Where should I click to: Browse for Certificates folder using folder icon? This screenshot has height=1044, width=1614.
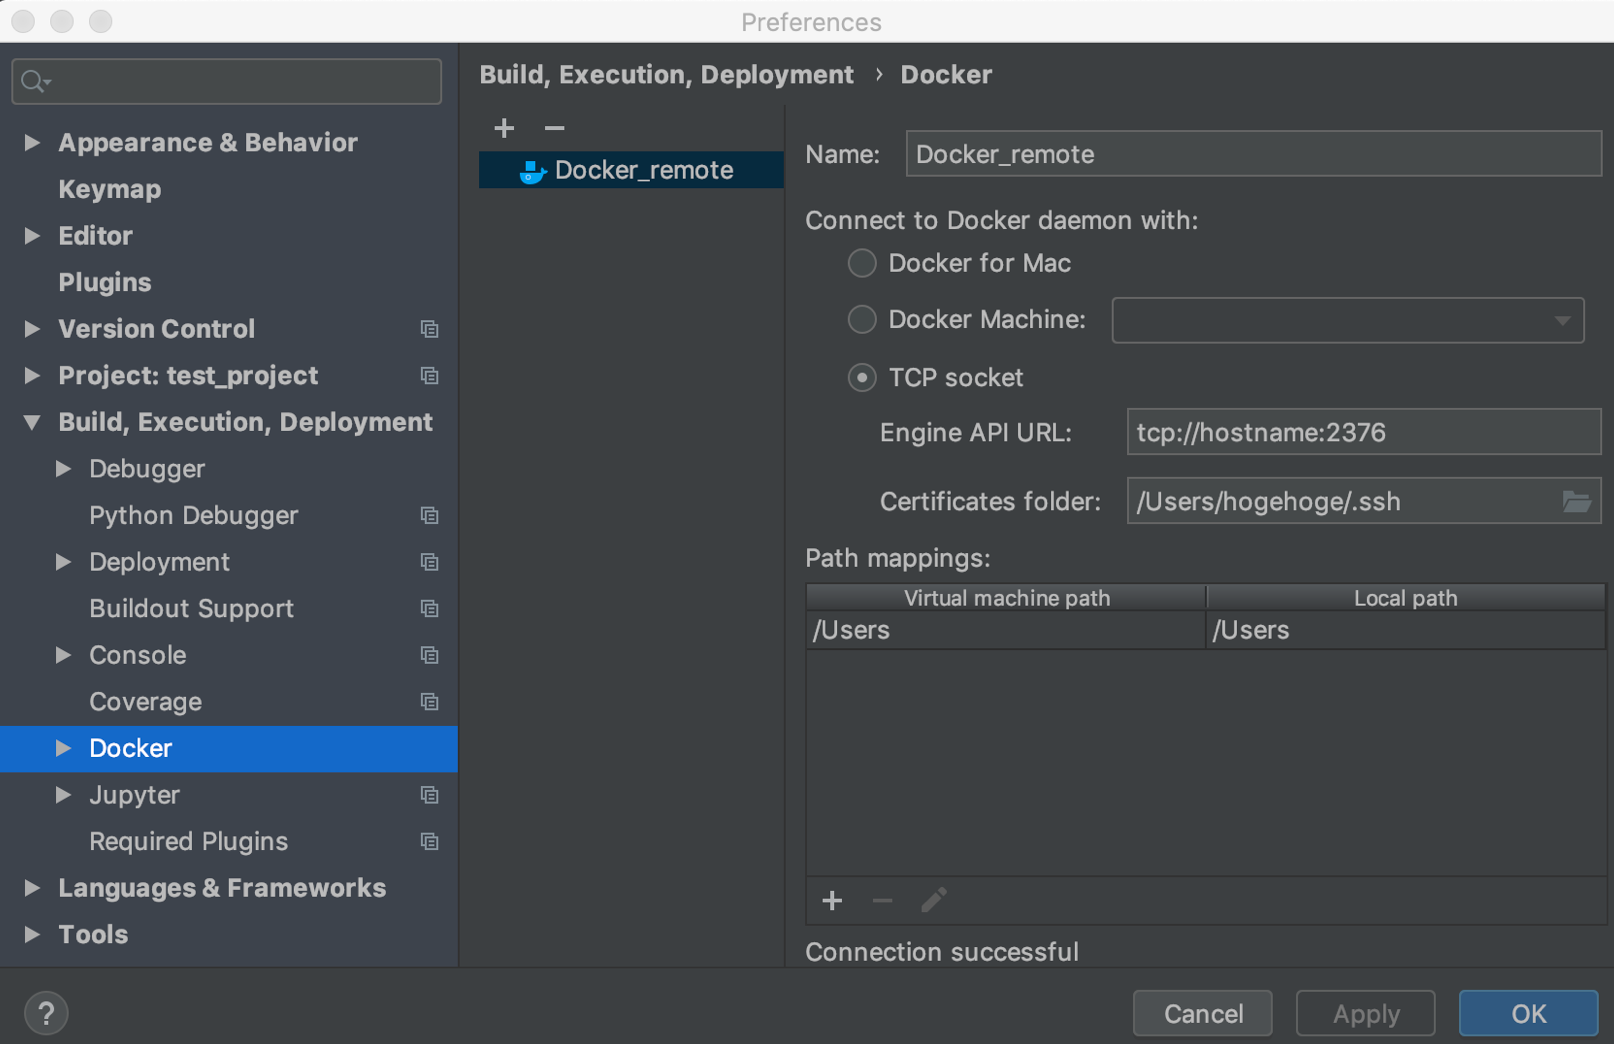(1576, 501)
